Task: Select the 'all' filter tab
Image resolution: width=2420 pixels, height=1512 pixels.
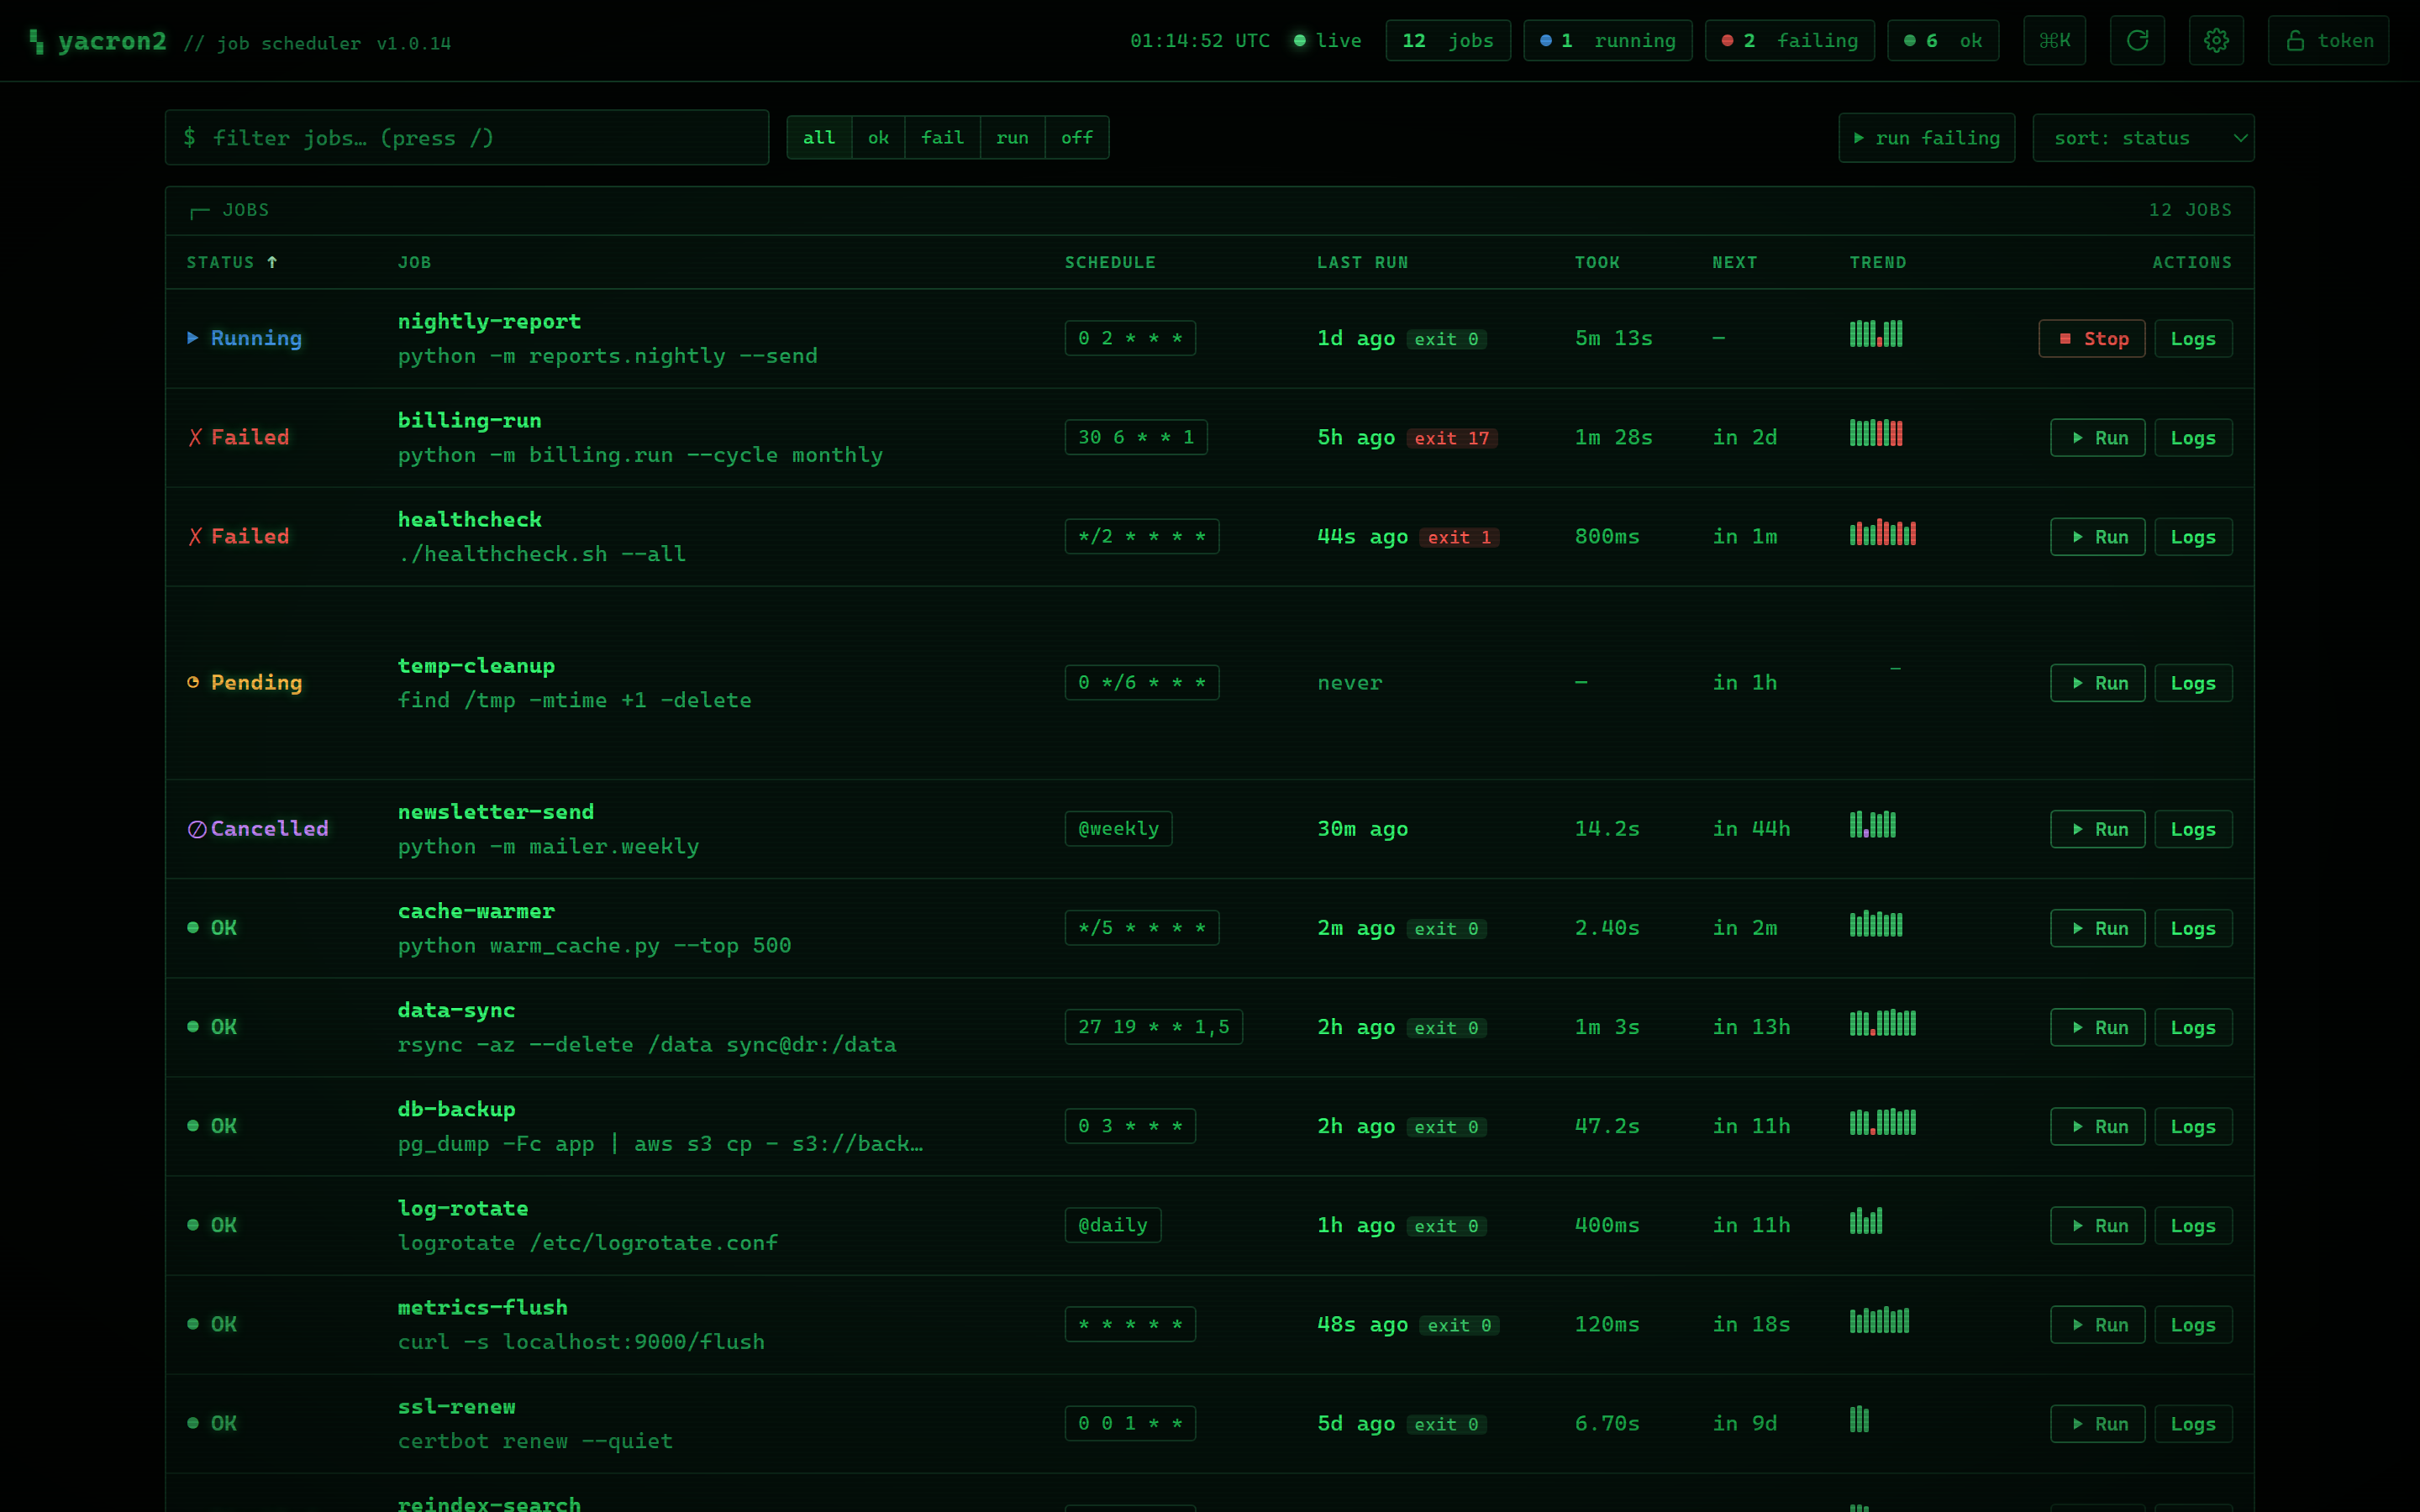Action: coord(819,138)
